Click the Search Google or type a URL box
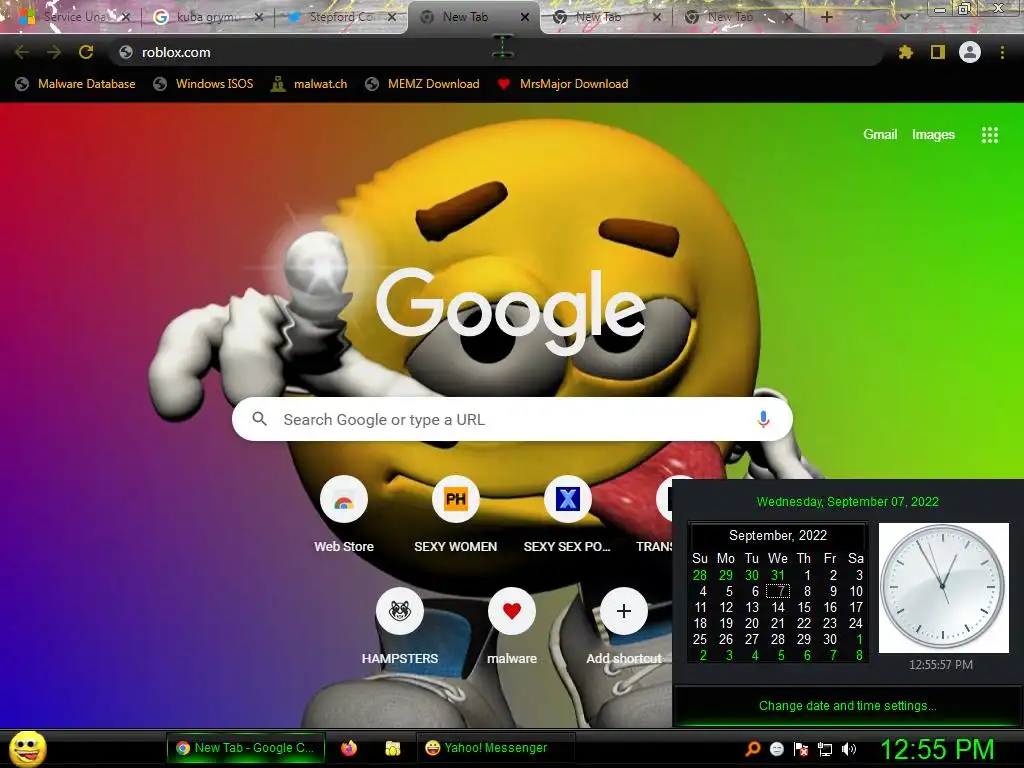 click(x=512, y=419)
